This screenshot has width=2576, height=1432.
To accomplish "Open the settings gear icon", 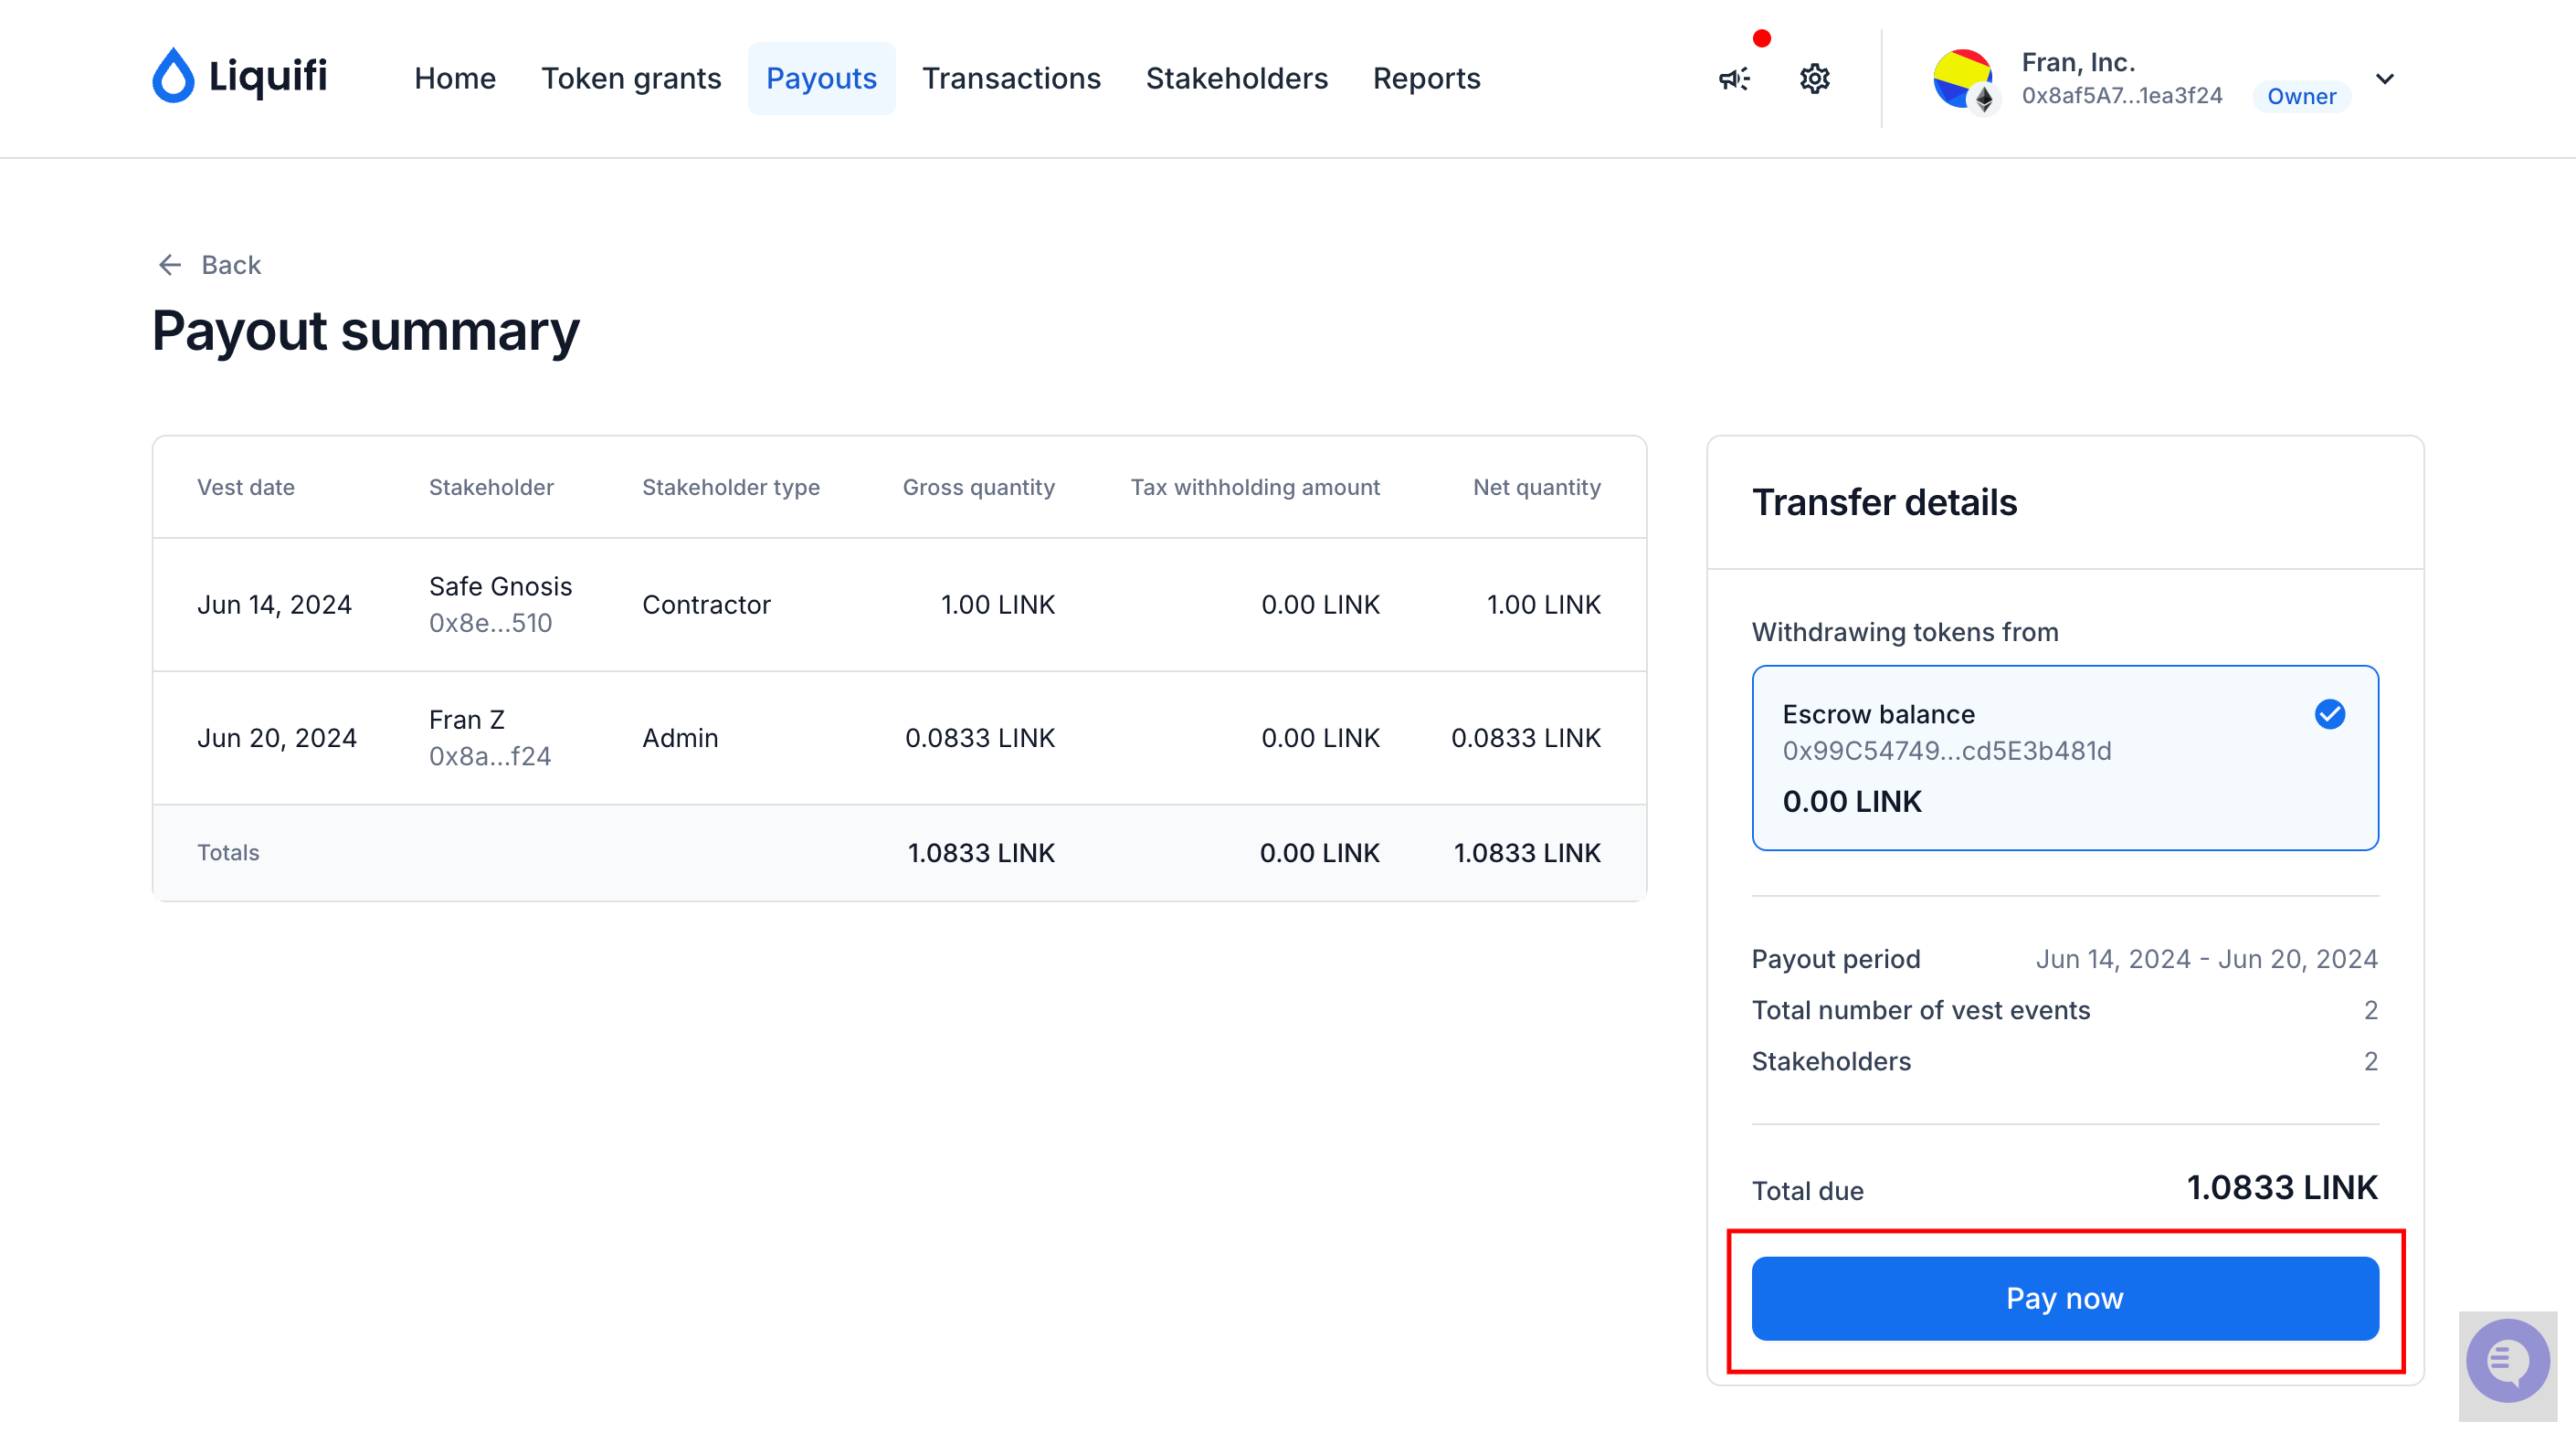I will click(x=1814, y=78).
